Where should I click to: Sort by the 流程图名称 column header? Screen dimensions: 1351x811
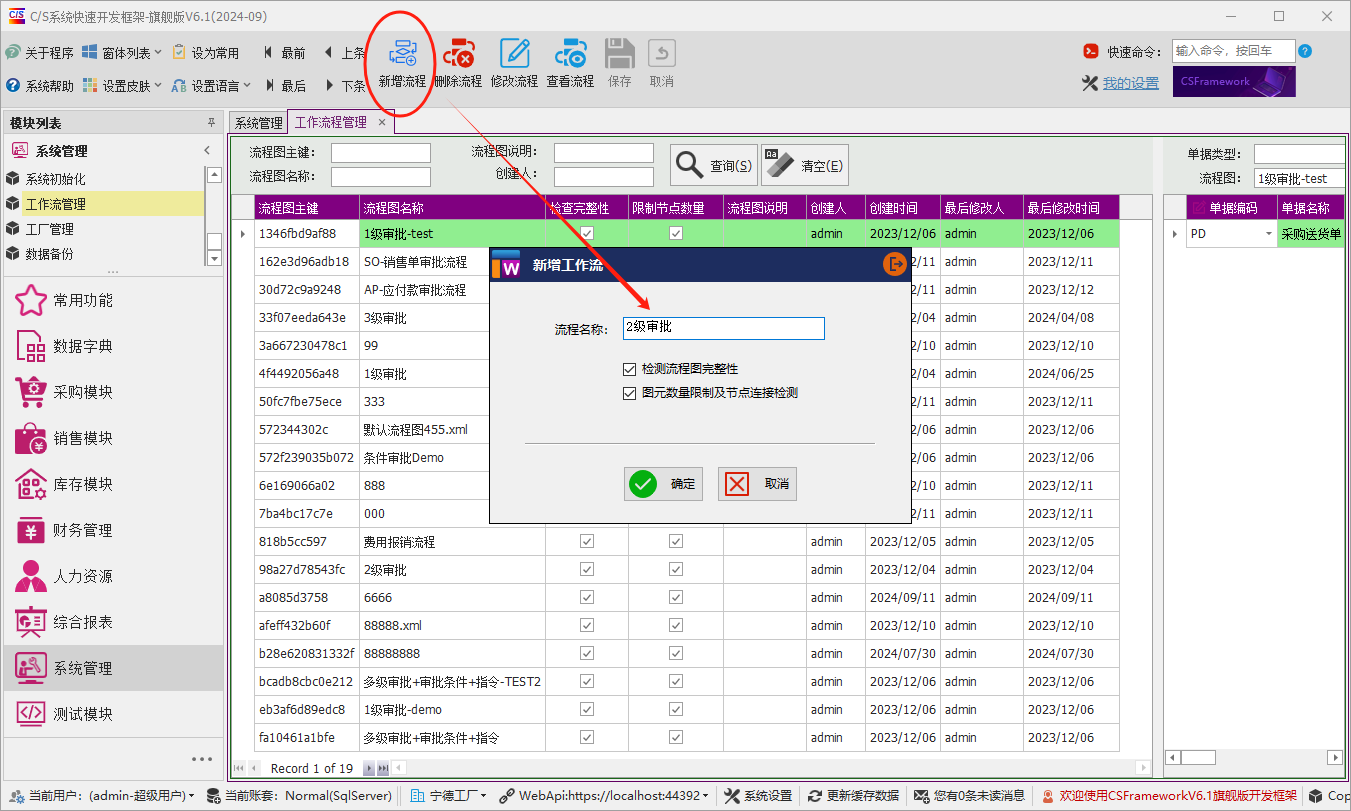click(x=452, y=208)
